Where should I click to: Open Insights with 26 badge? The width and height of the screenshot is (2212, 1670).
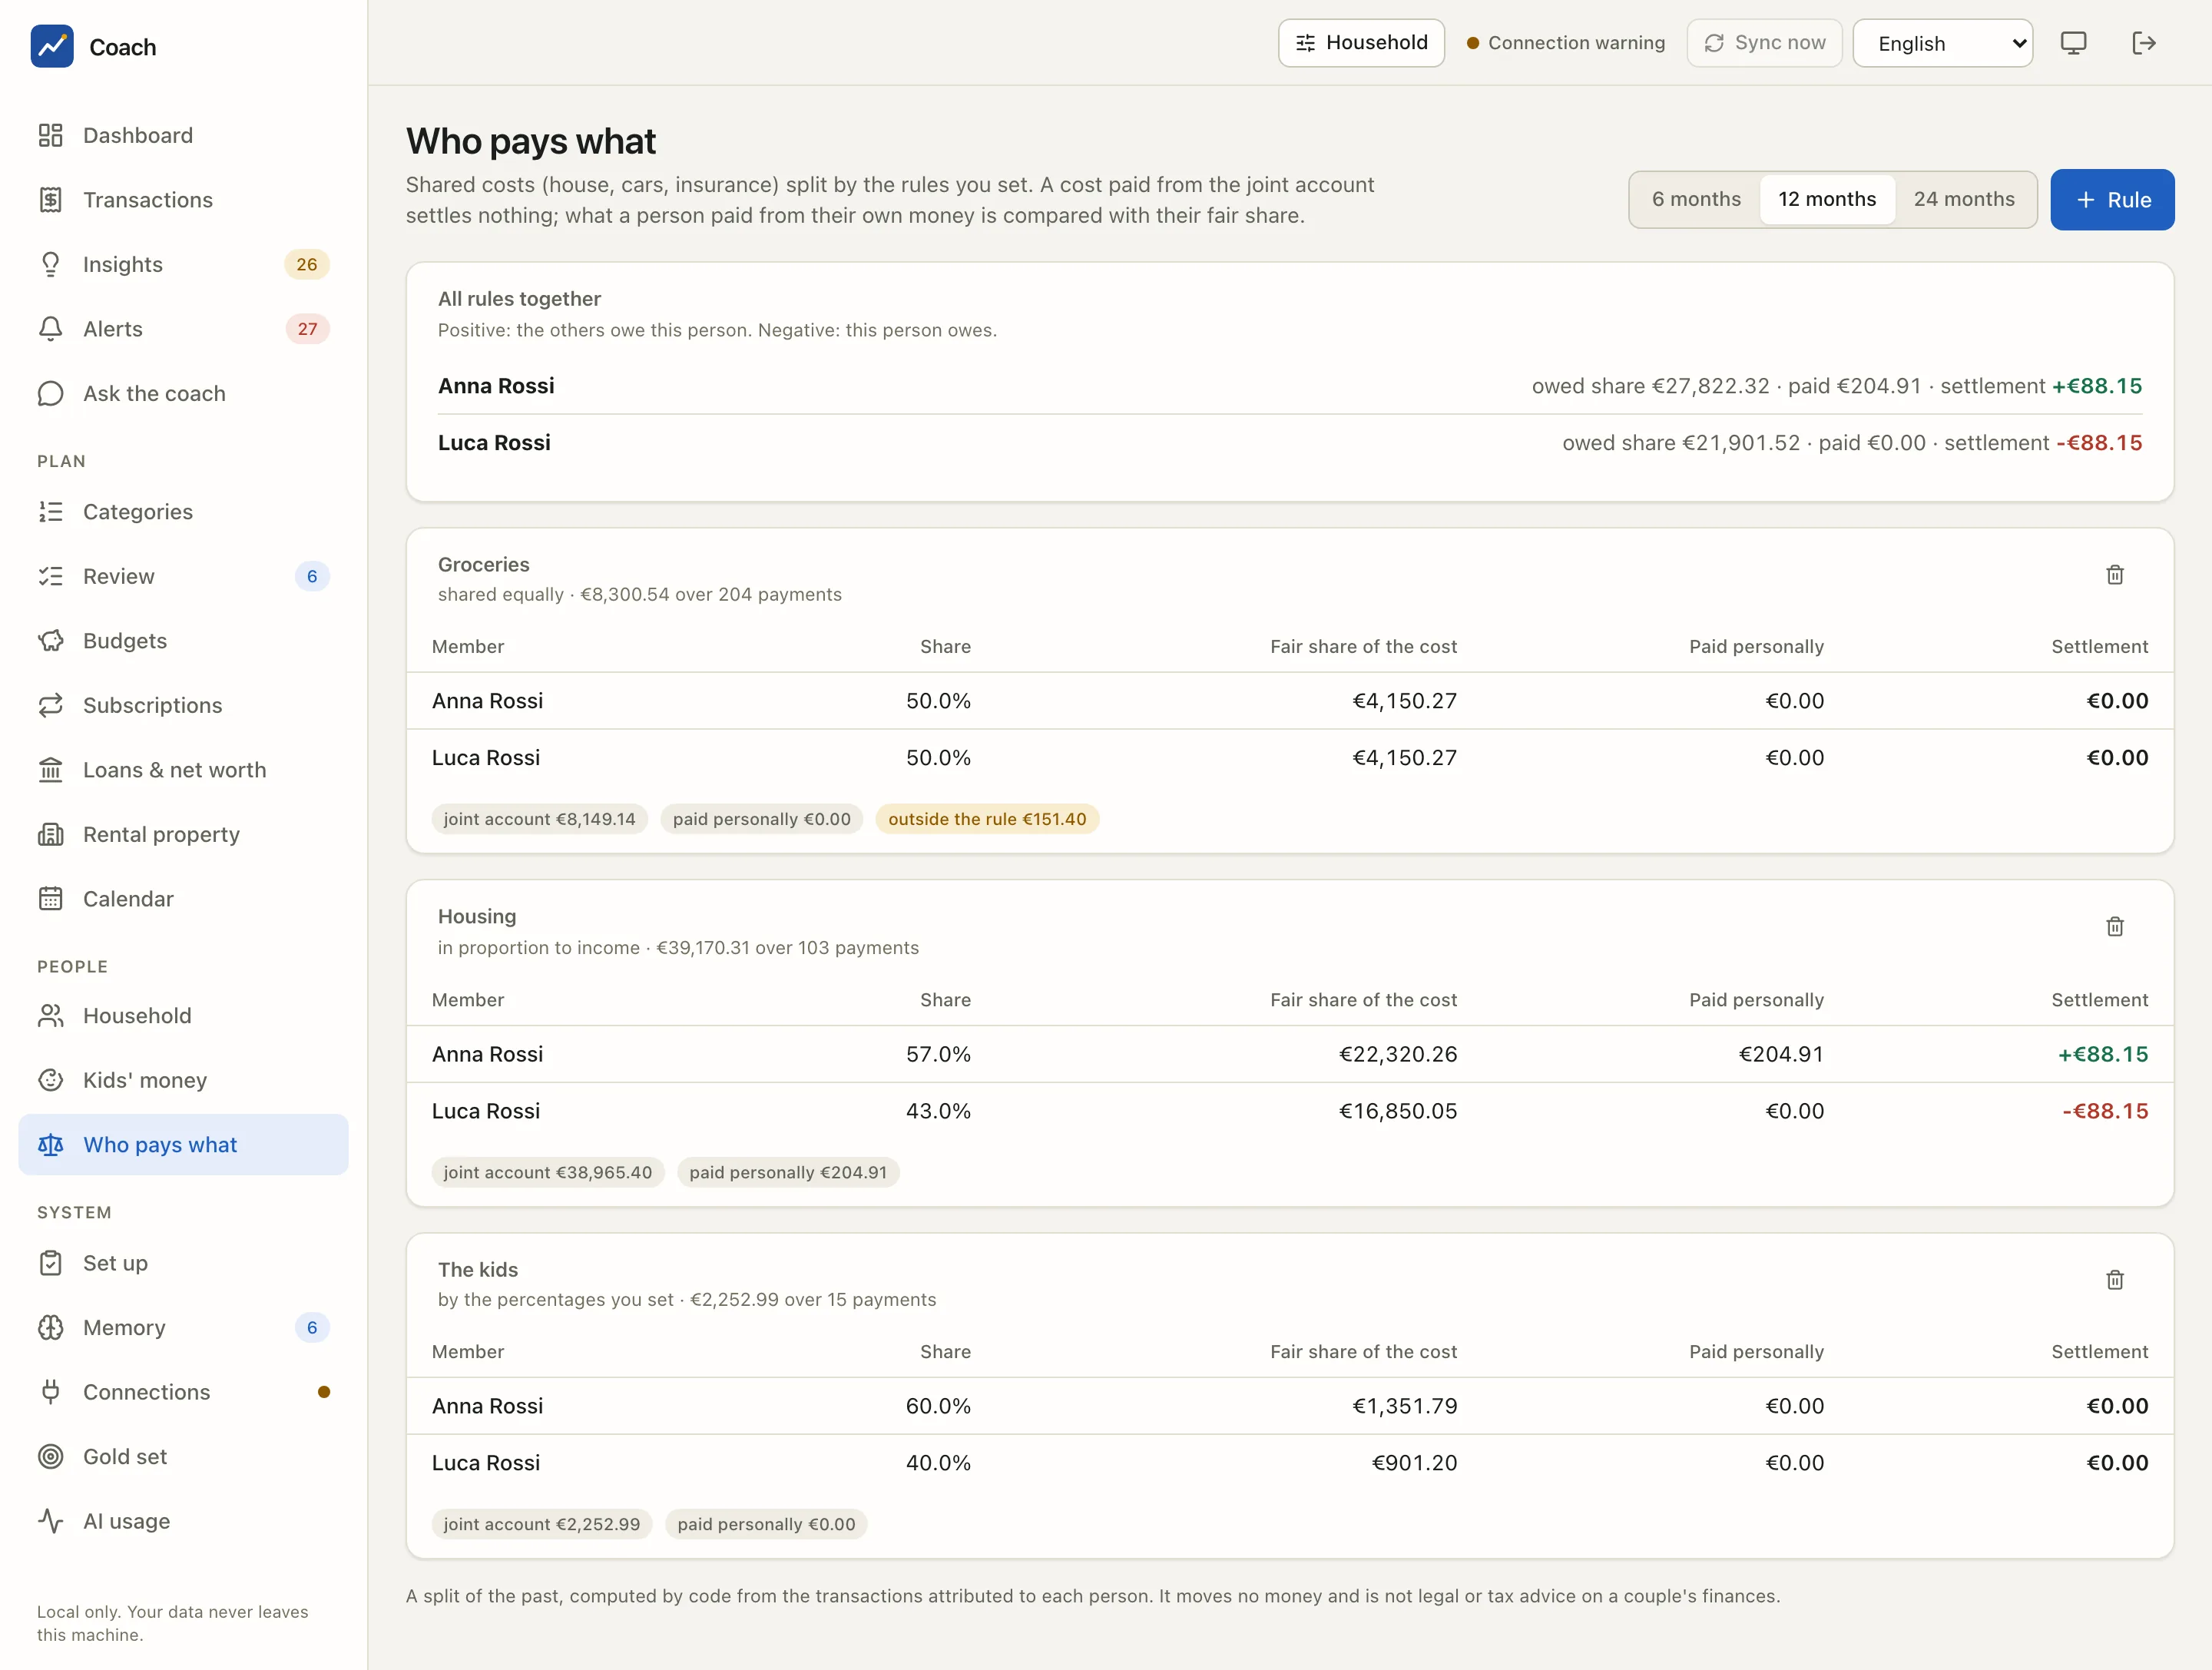tap(184, 264)
